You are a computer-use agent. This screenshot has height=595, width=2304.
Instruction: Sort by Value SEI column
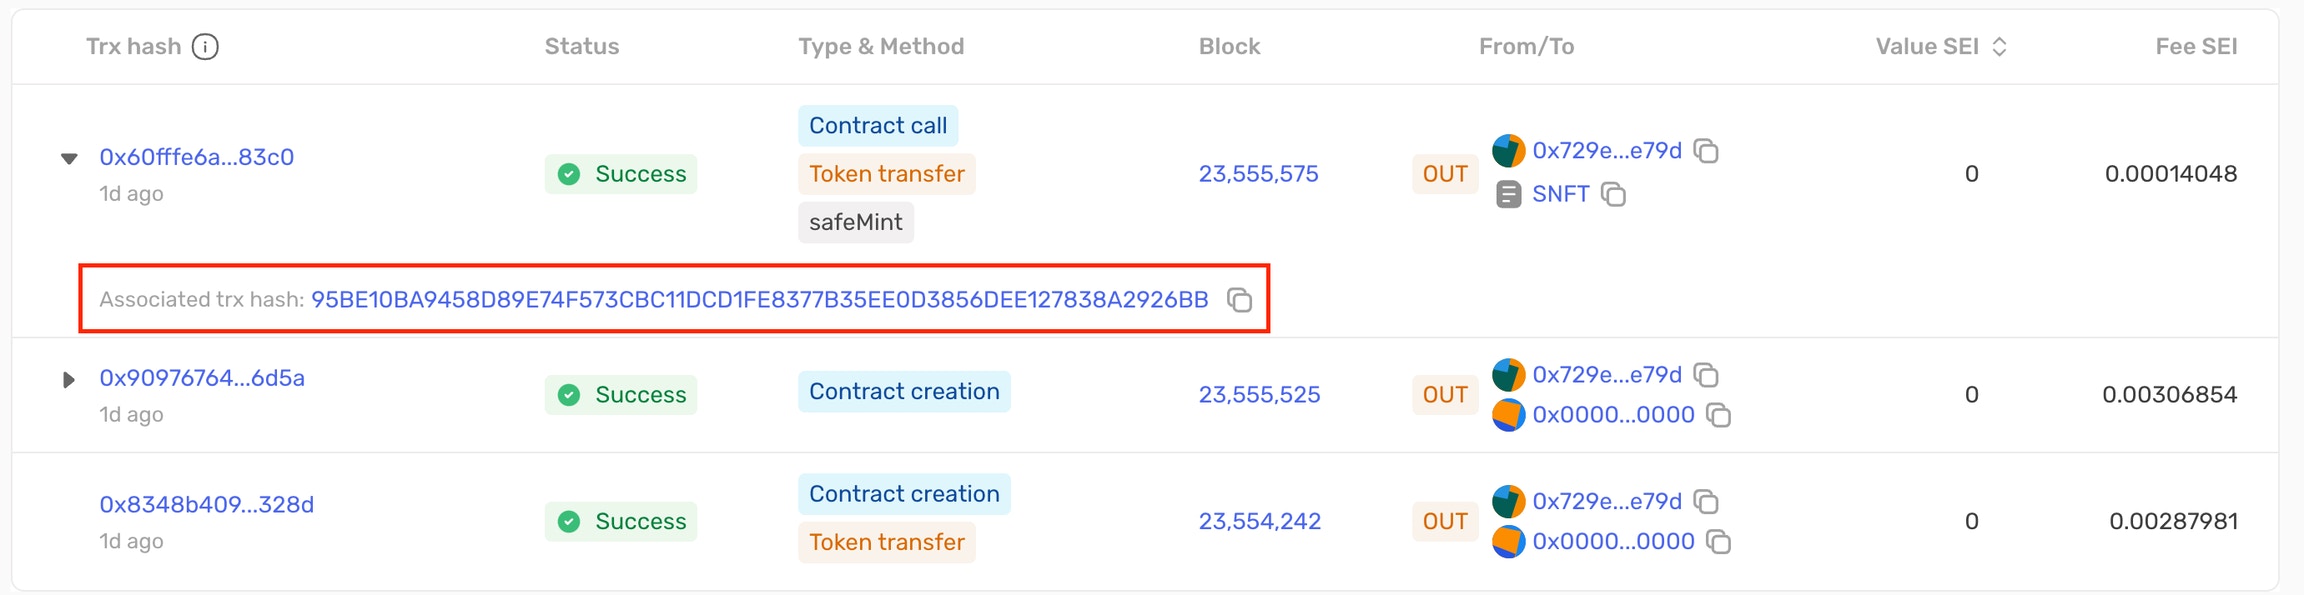(x=1999, y=47)
